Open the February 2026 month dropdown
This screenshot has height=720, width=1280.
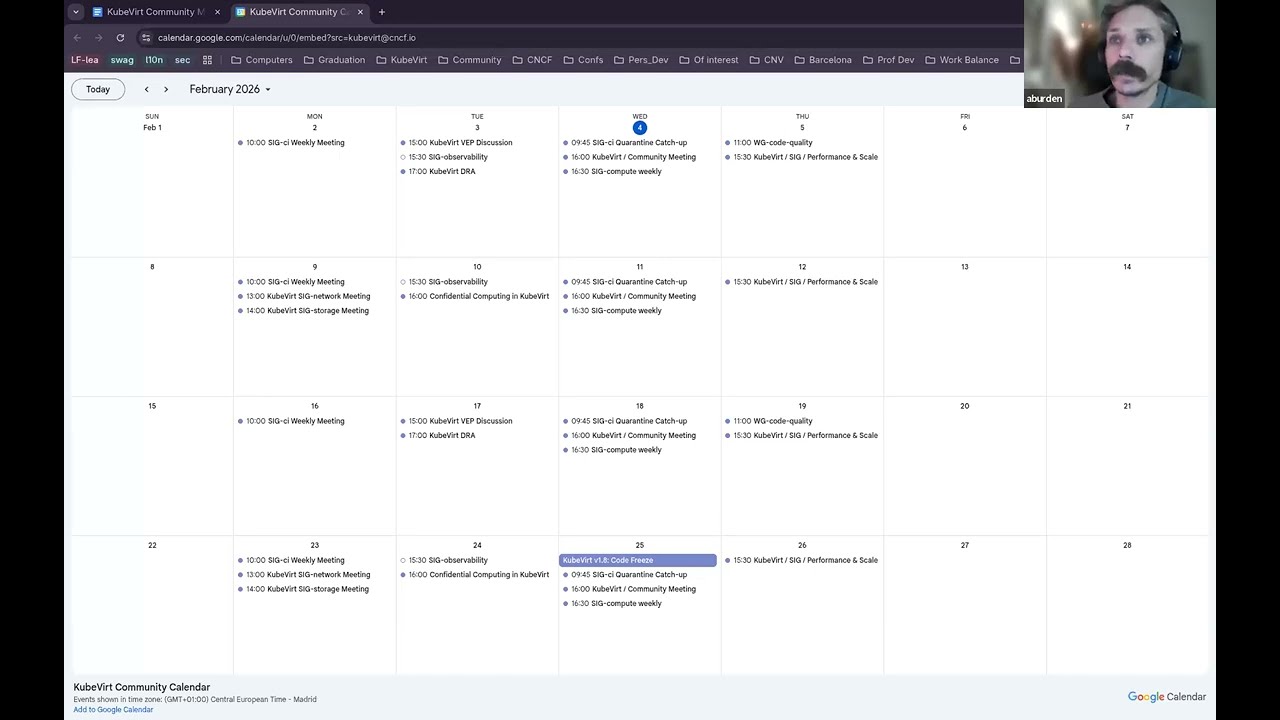(230, 89)
